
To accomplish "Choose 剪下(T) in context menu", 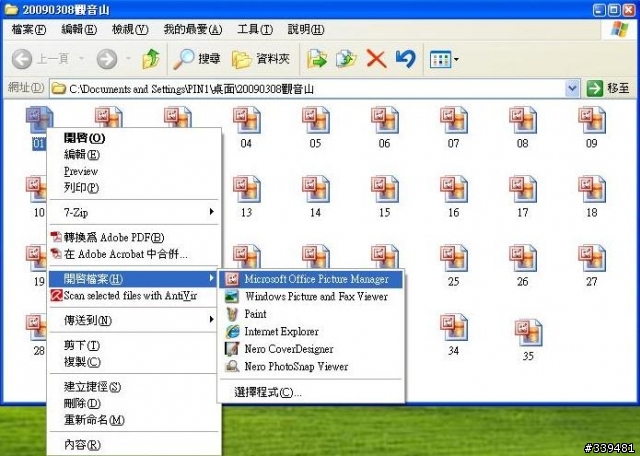I will click(x=135, y=345).
